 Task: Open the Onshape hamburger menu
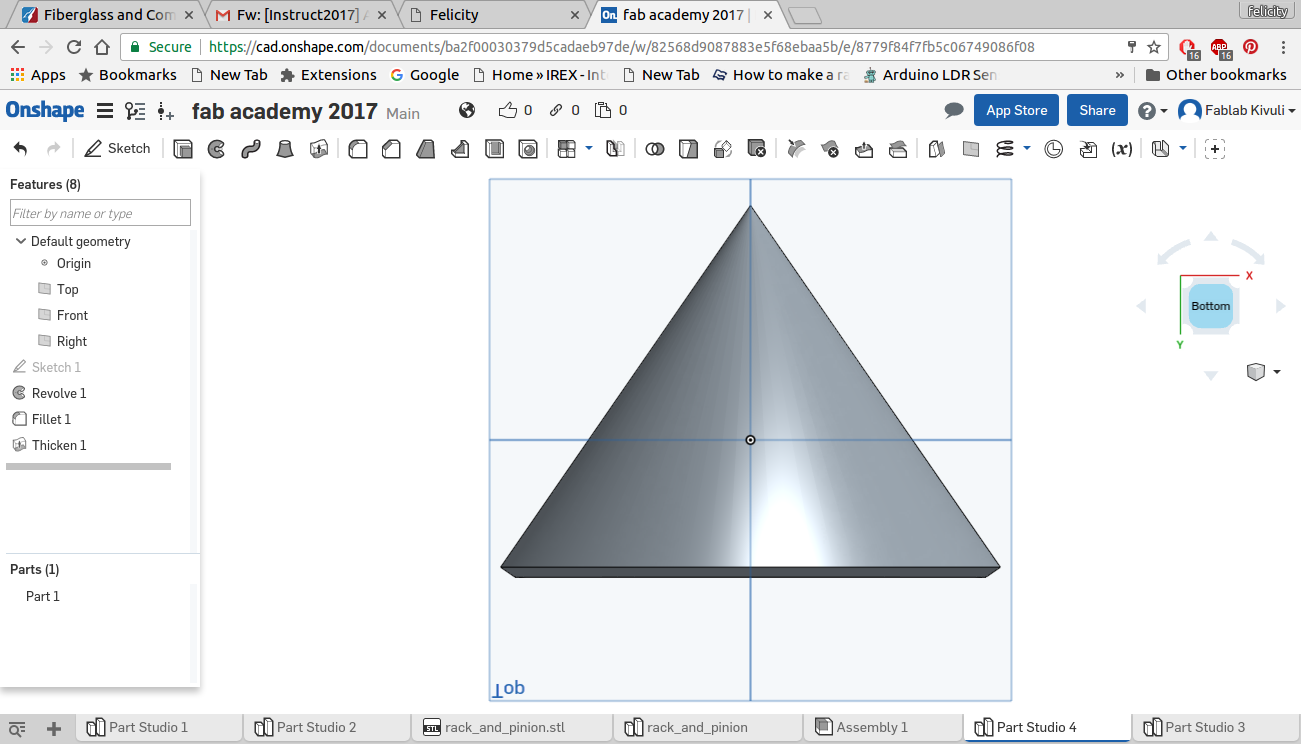click(104, 111)
